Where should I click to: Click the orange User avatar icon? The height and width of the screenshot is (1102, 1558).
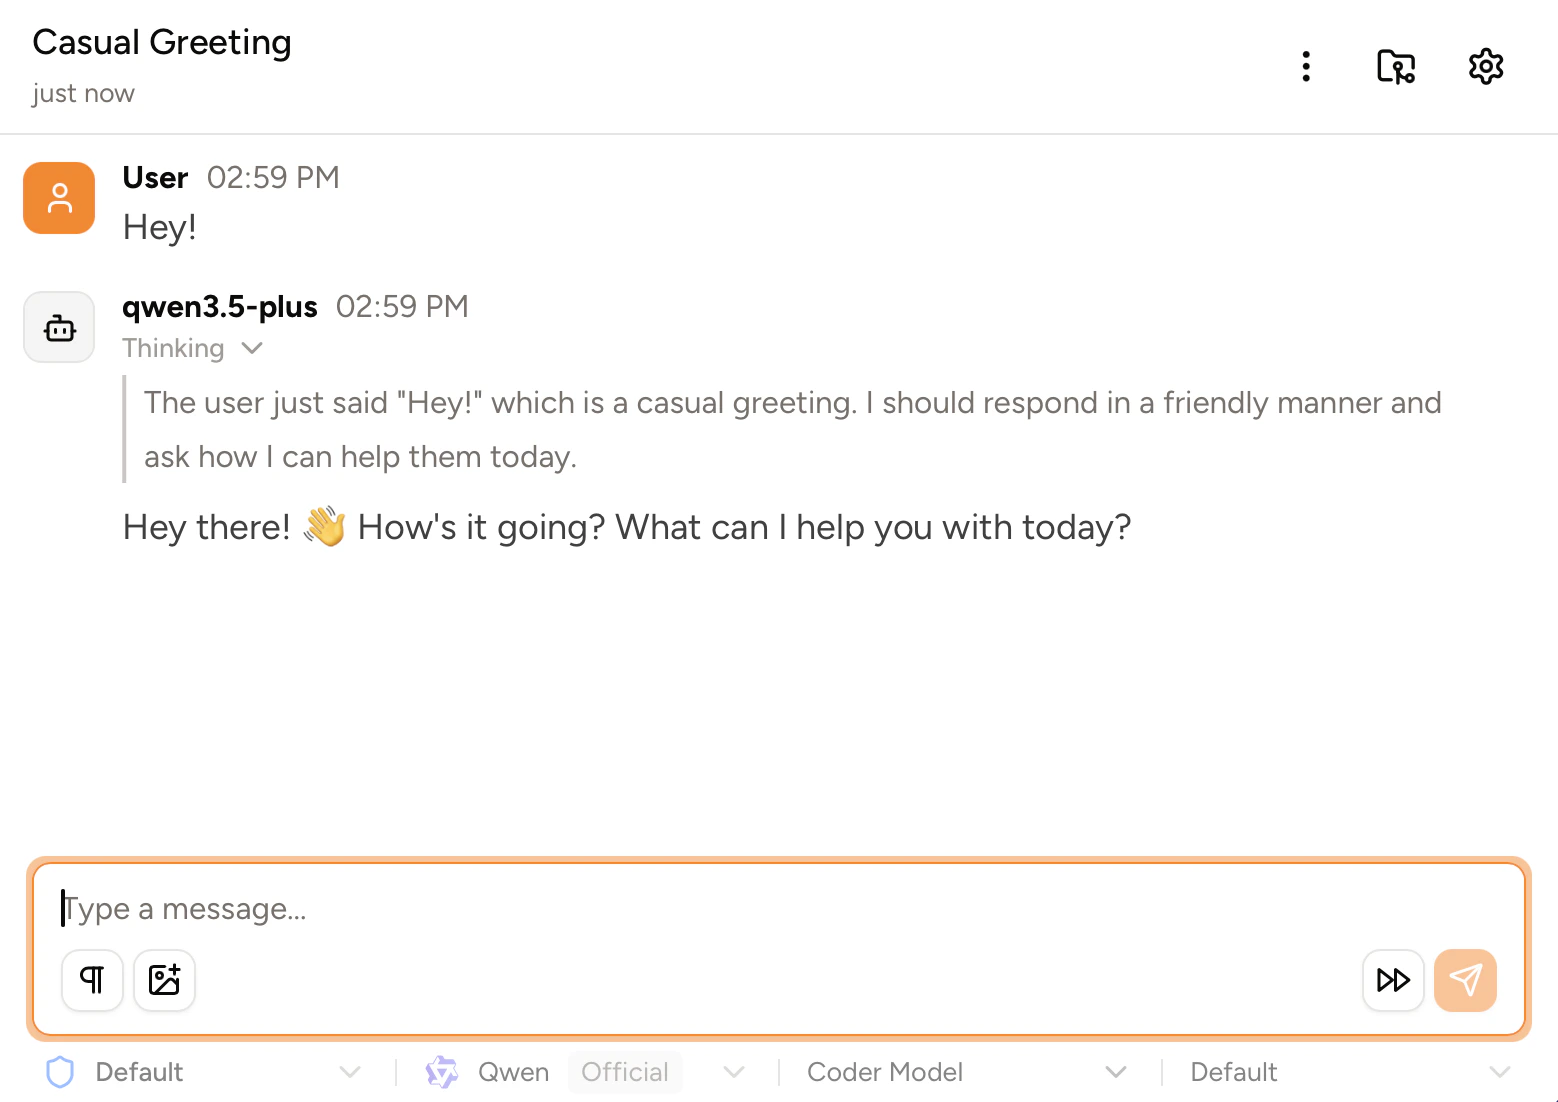pos(59,198)
